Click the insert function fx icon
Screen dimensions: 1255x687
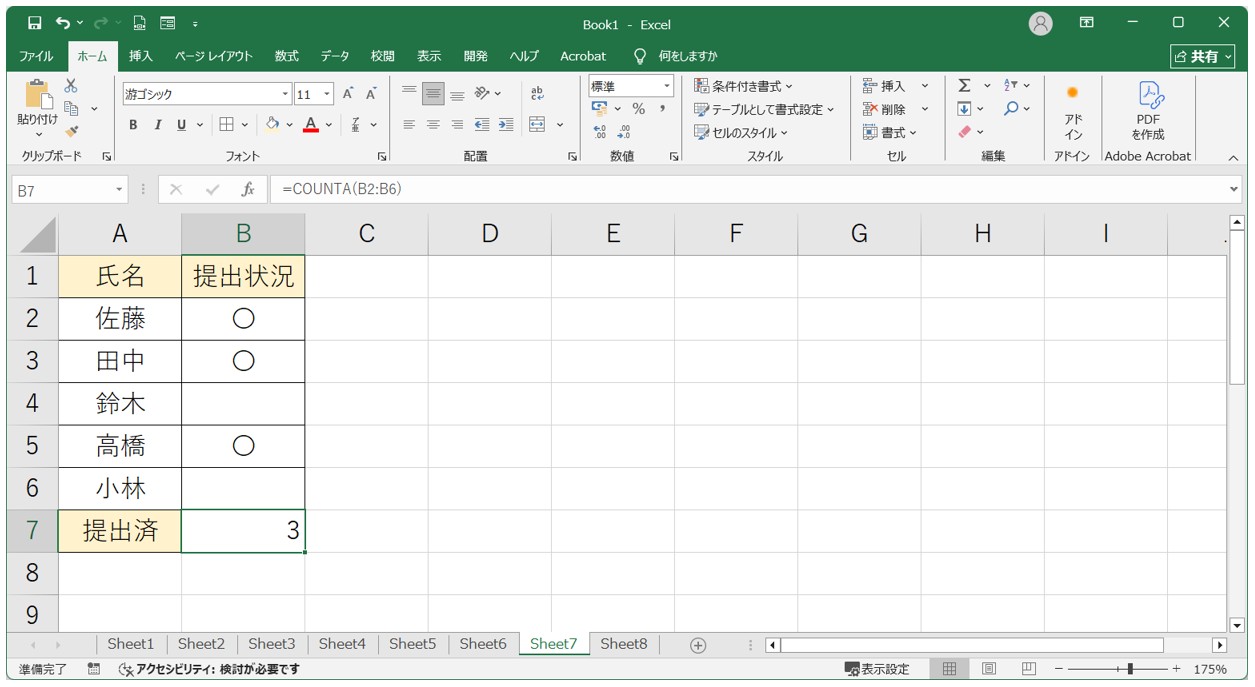(x=247, y=189)
